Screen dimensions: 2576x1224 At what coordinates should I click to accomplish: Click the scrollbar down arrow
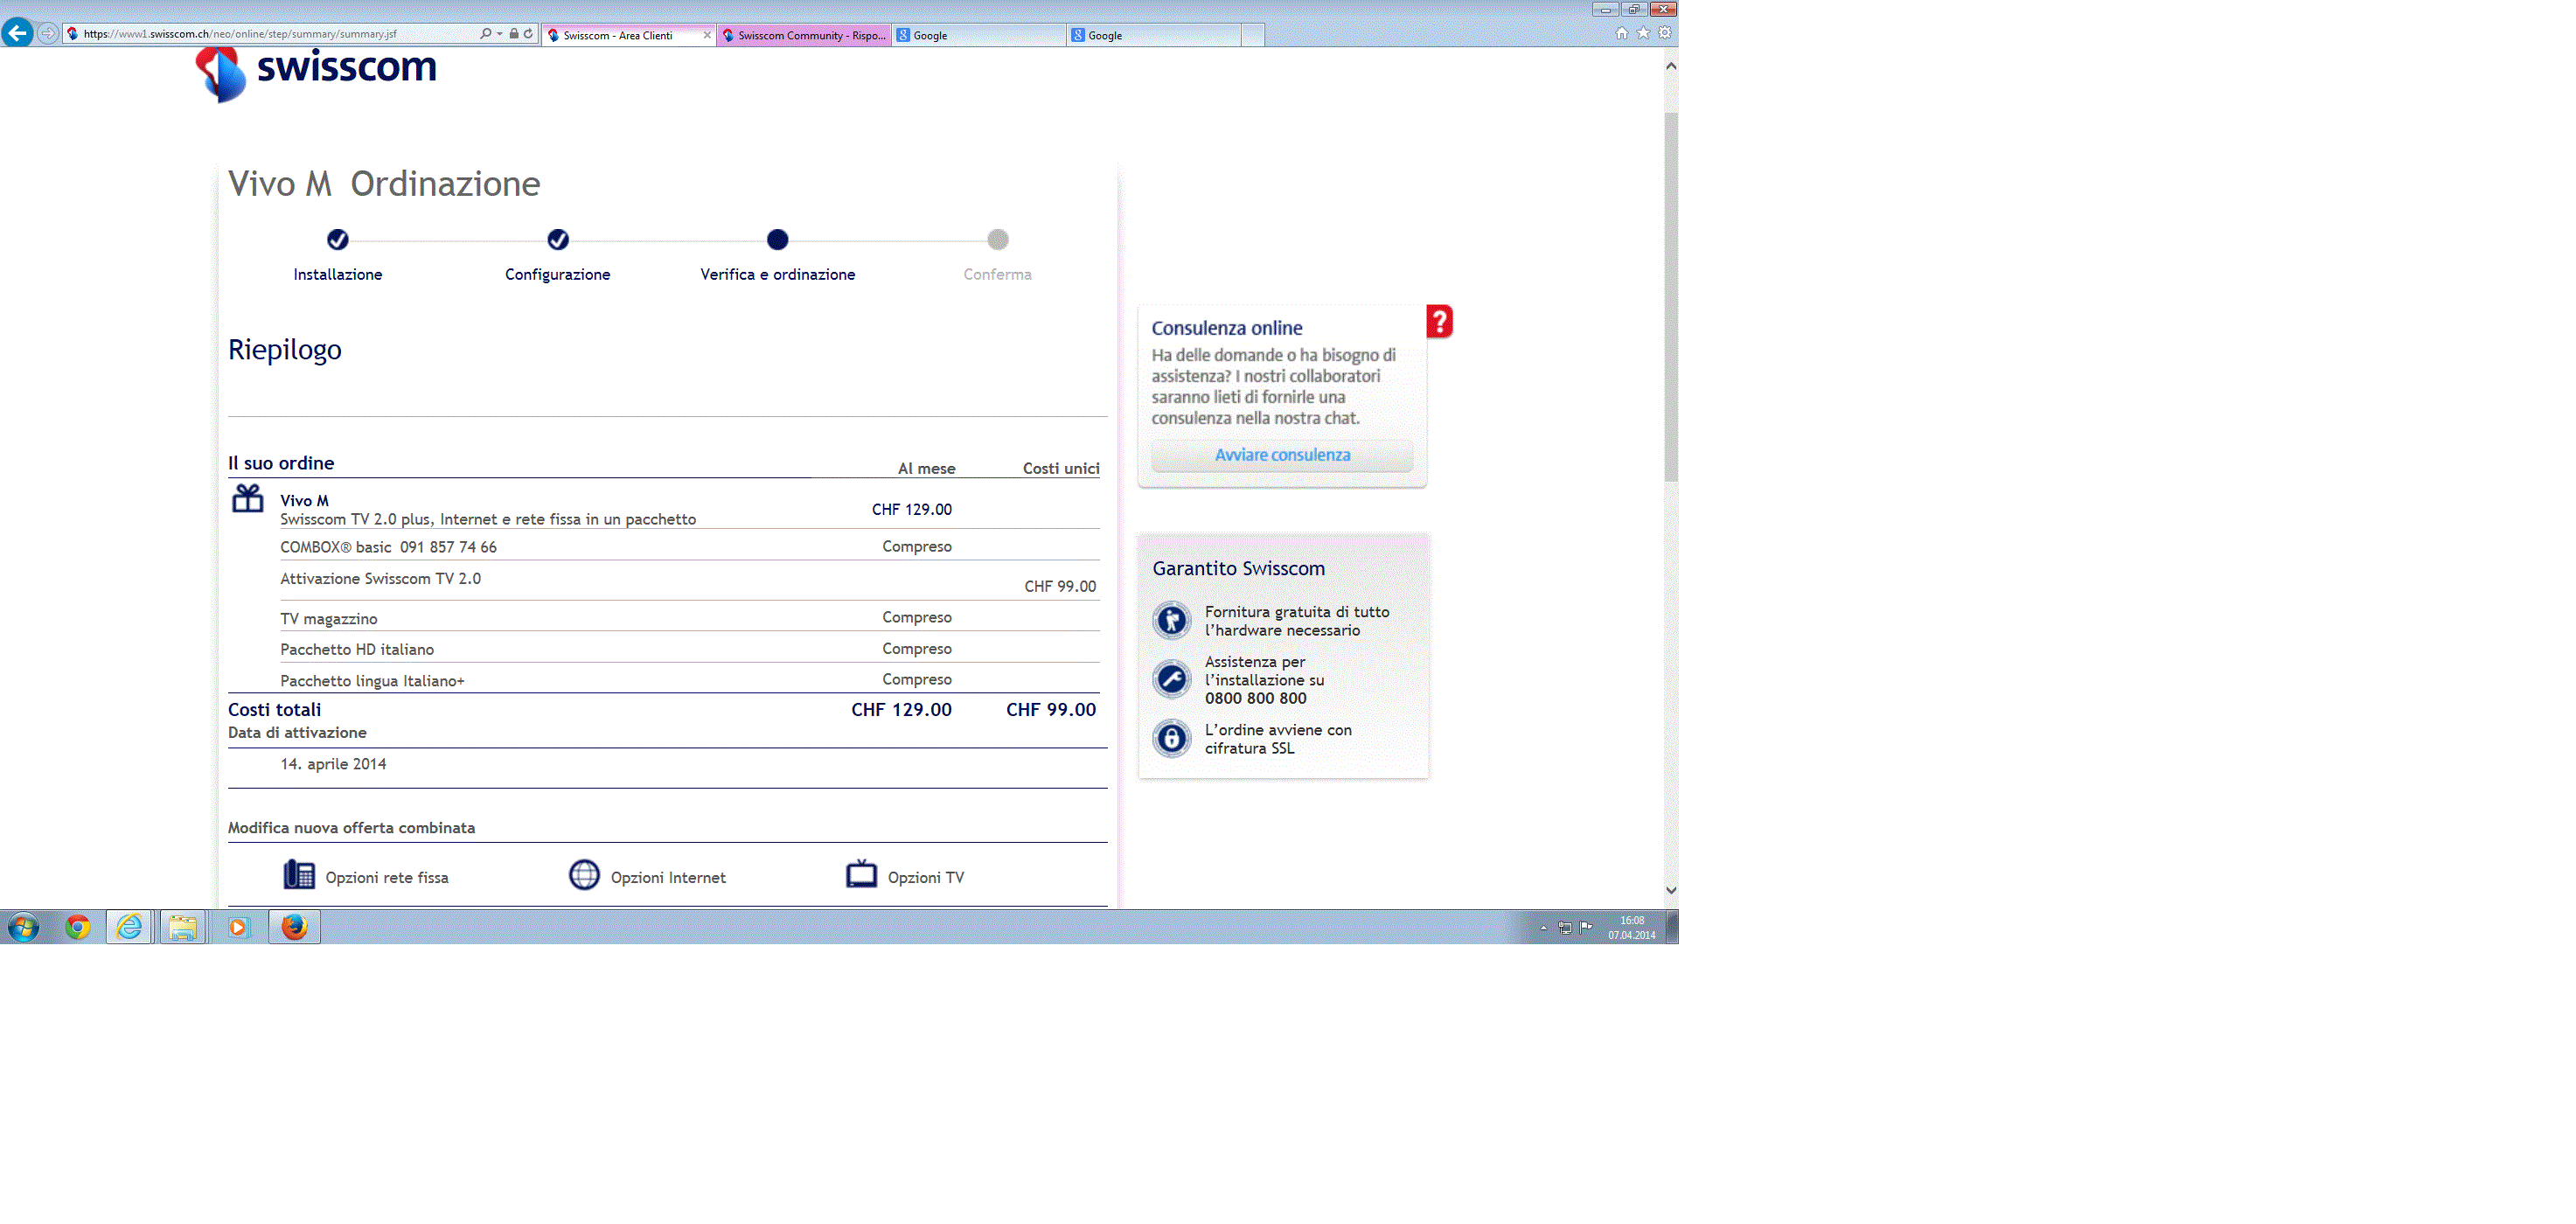pyautogui.click(x=1671, y=890)
